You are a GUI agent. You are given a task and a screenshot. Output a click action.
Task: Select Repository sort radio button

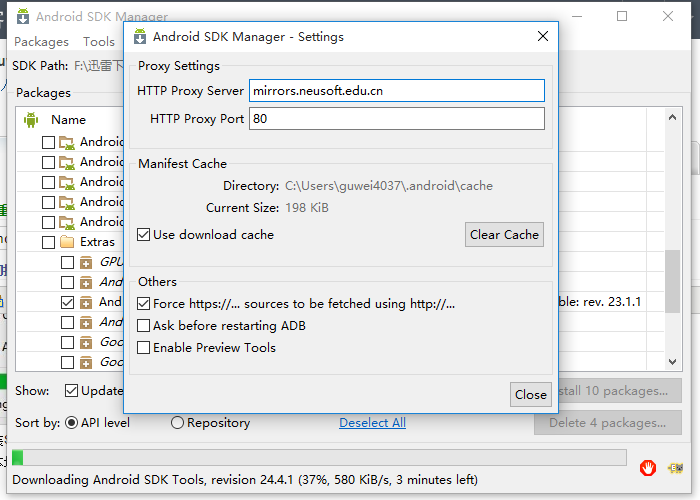tap(177, 422)
